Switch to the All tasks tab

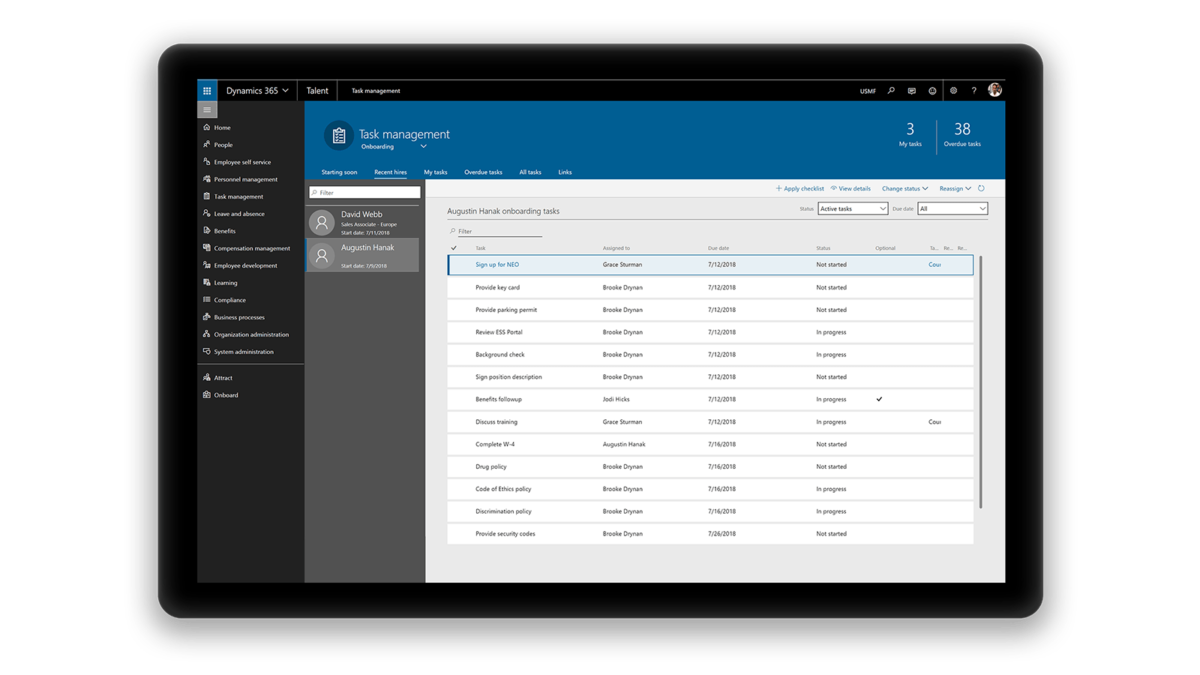(x=530, y=171)
